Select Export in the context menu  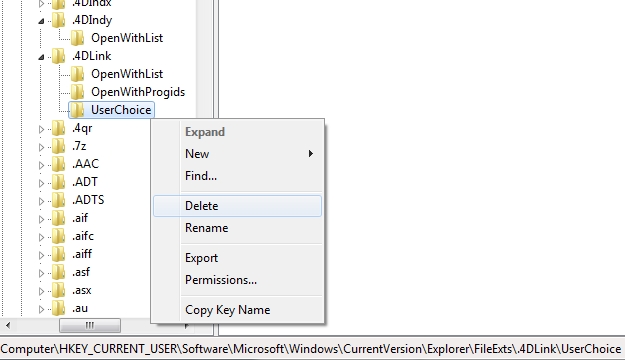coord(237,258)
